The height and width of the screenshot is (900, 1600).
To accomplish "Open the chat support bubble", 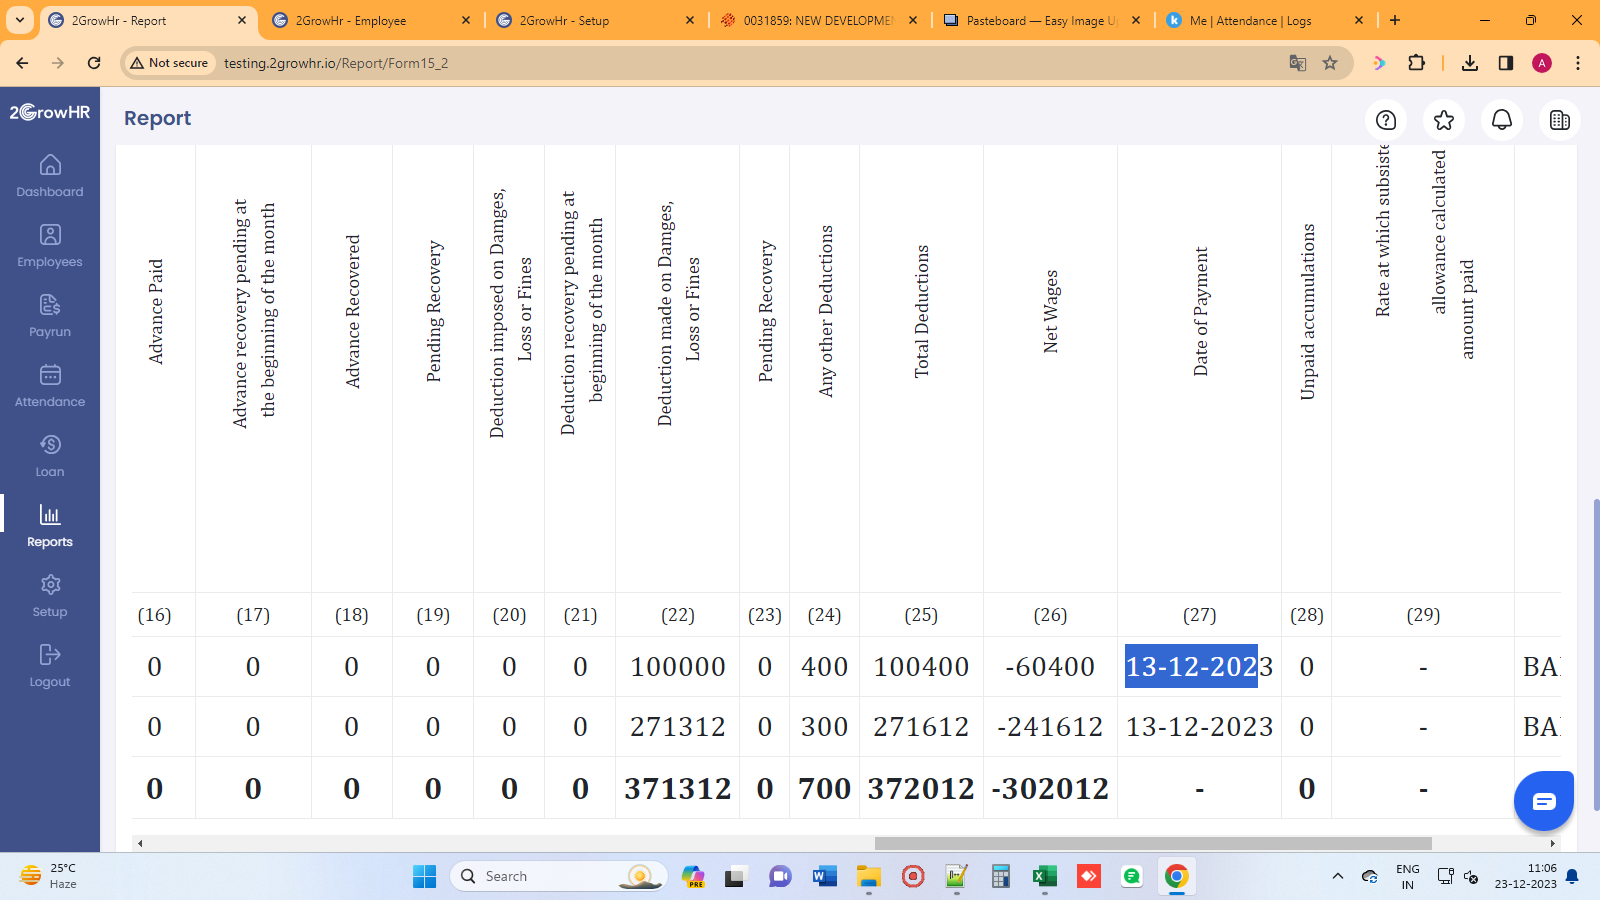I will click(1544, 801).
